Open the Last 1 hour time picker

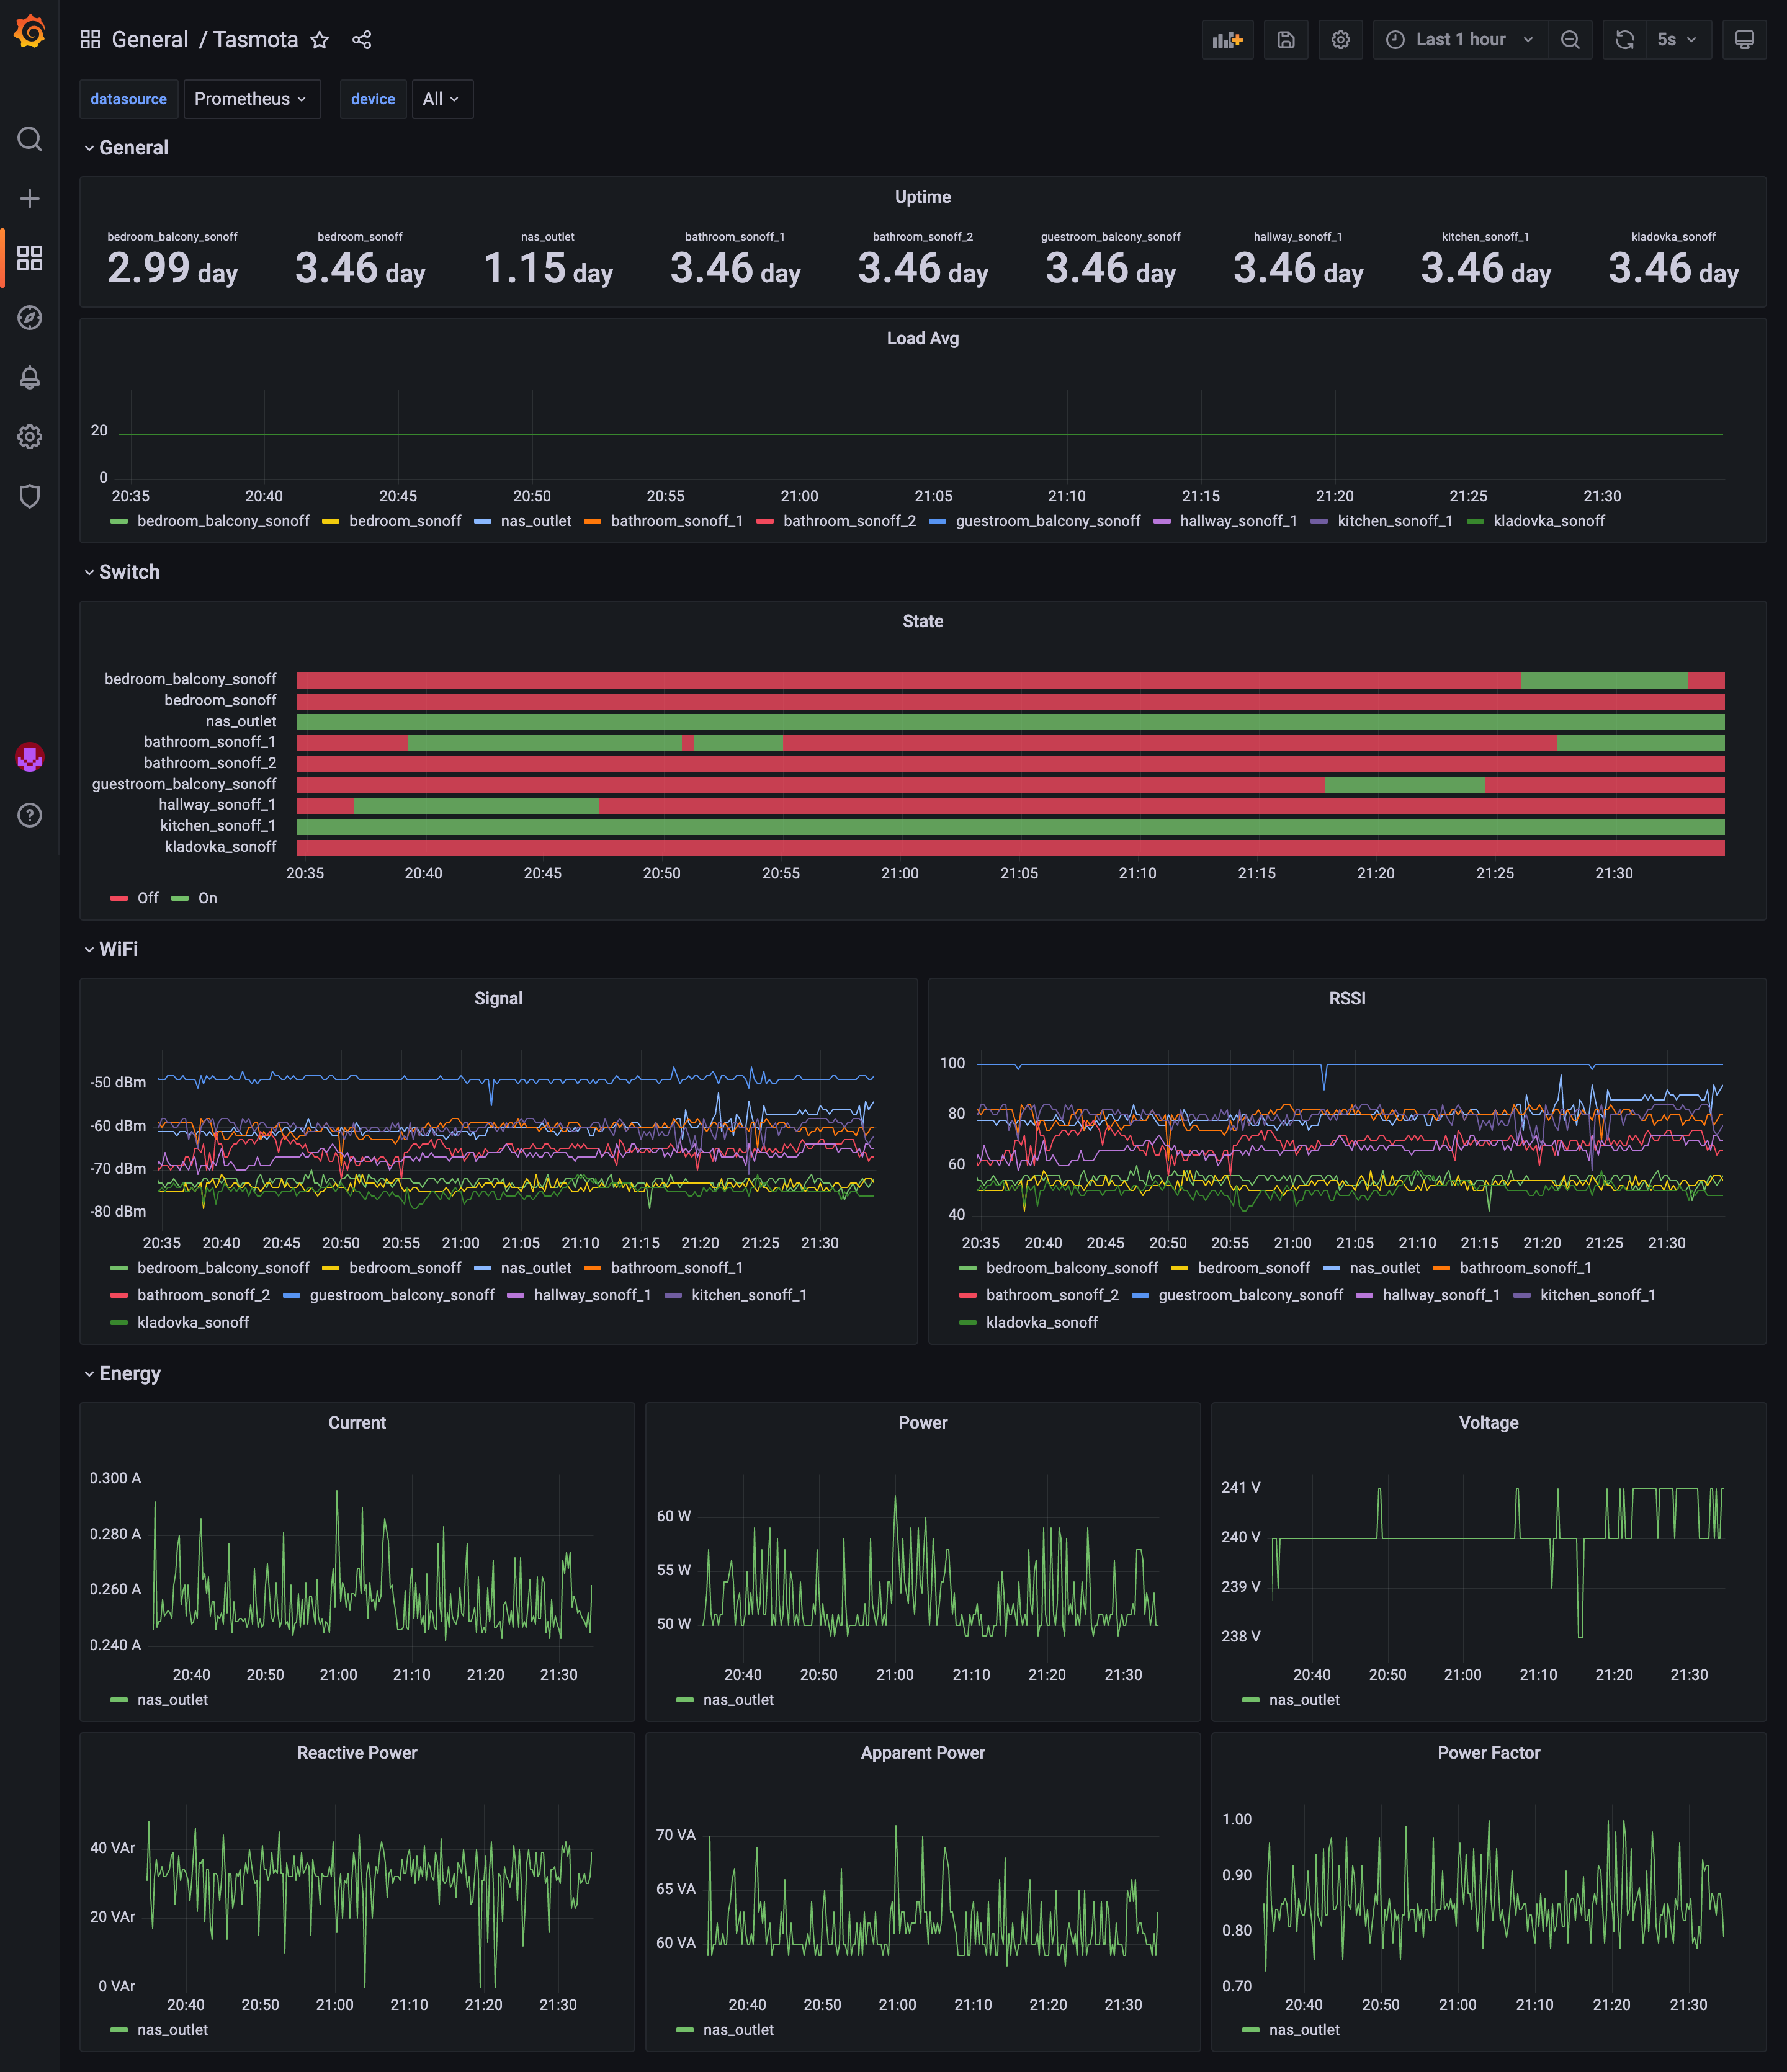[1460, 40]
